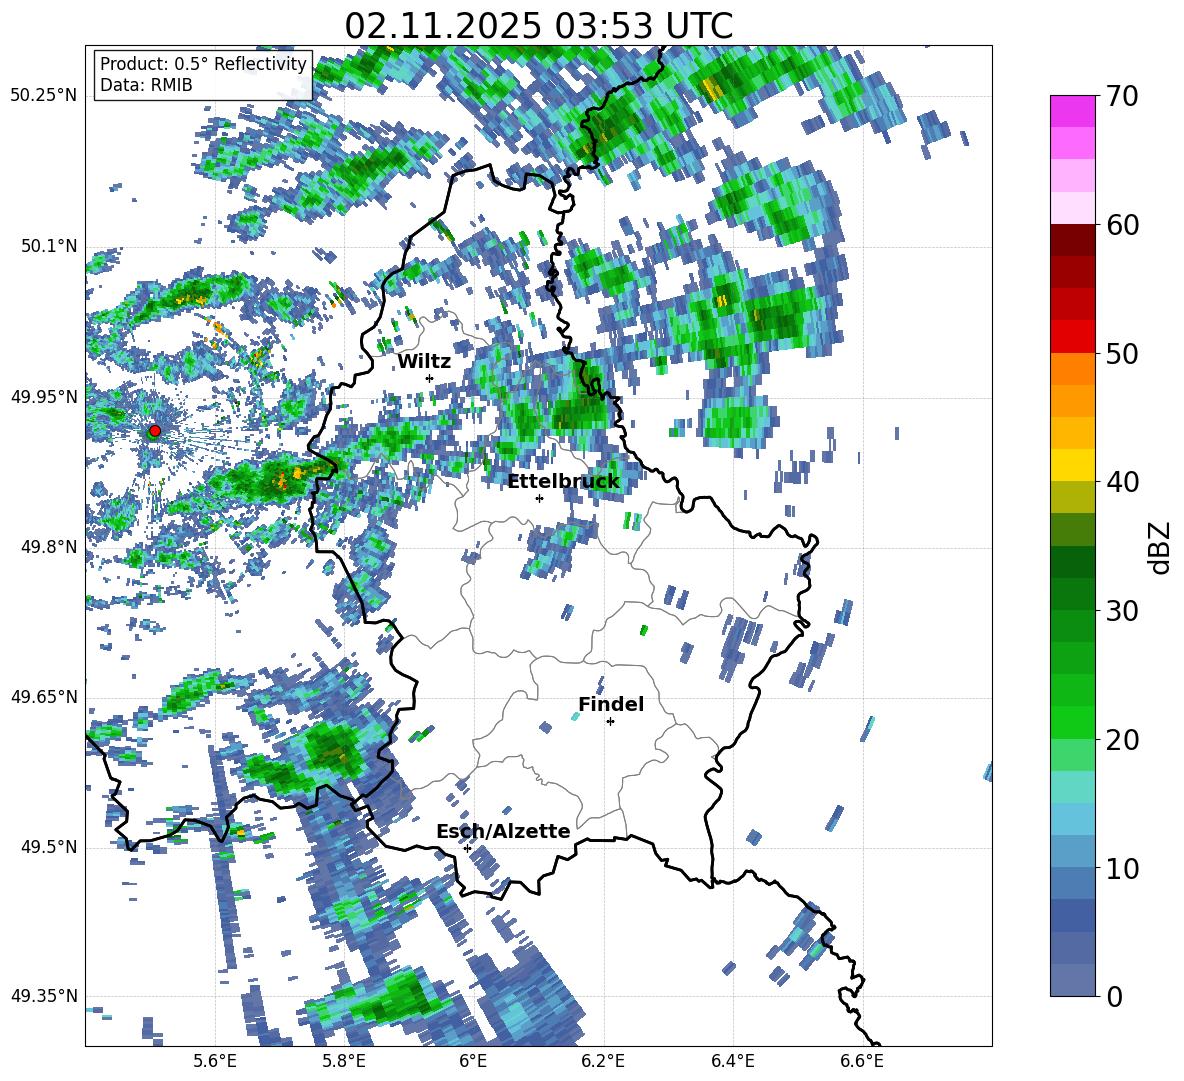This screenshot has height=1081, width=1184.
Task: Click the Wiltz city label
Action: pos(424,362)
